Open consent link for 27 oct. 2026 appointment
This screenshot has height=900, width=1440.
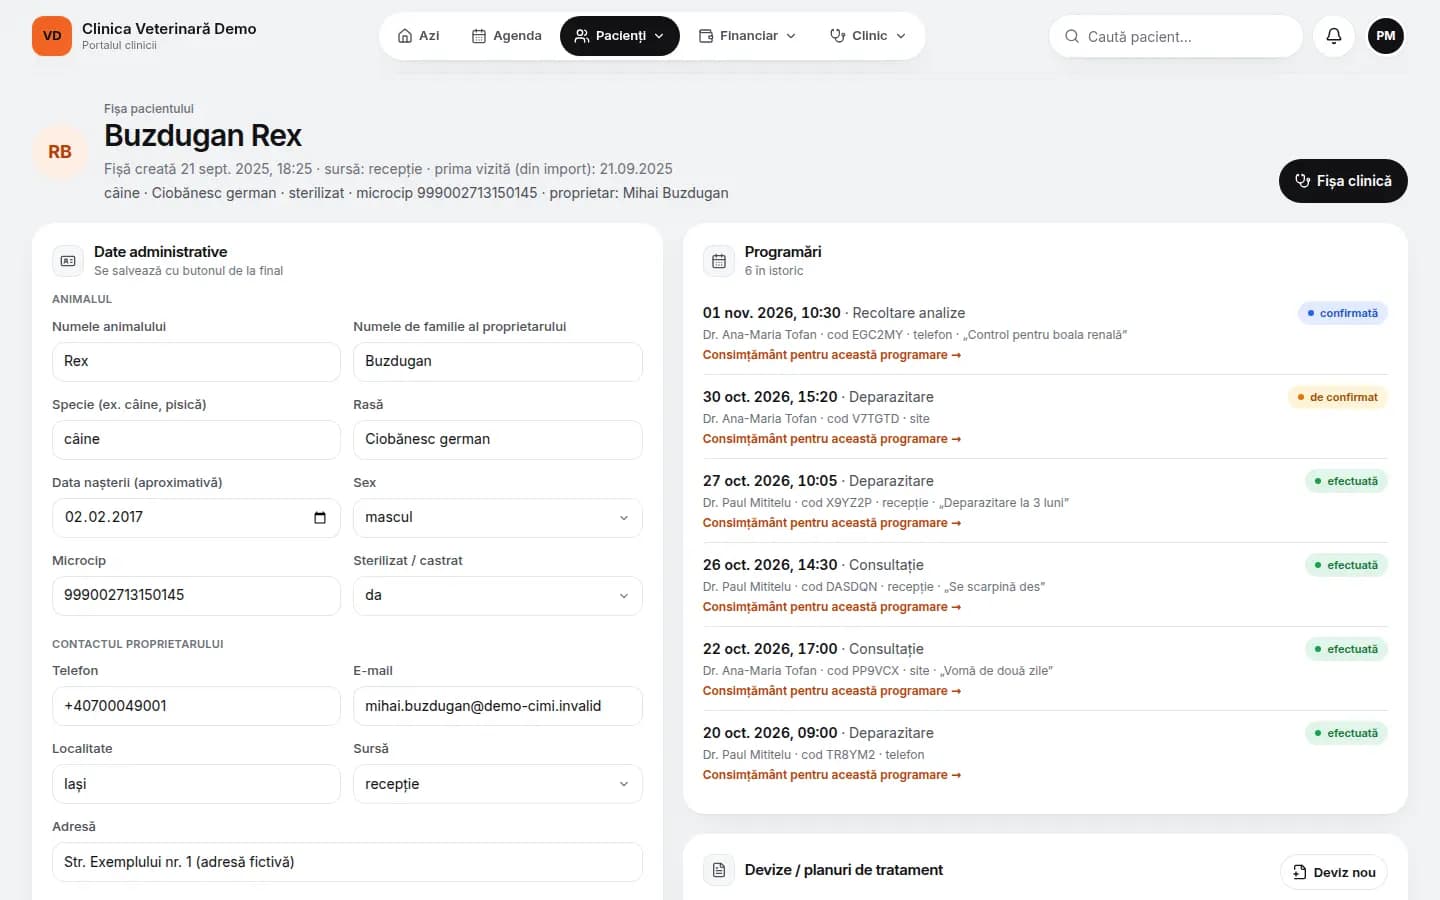[831, 523]
